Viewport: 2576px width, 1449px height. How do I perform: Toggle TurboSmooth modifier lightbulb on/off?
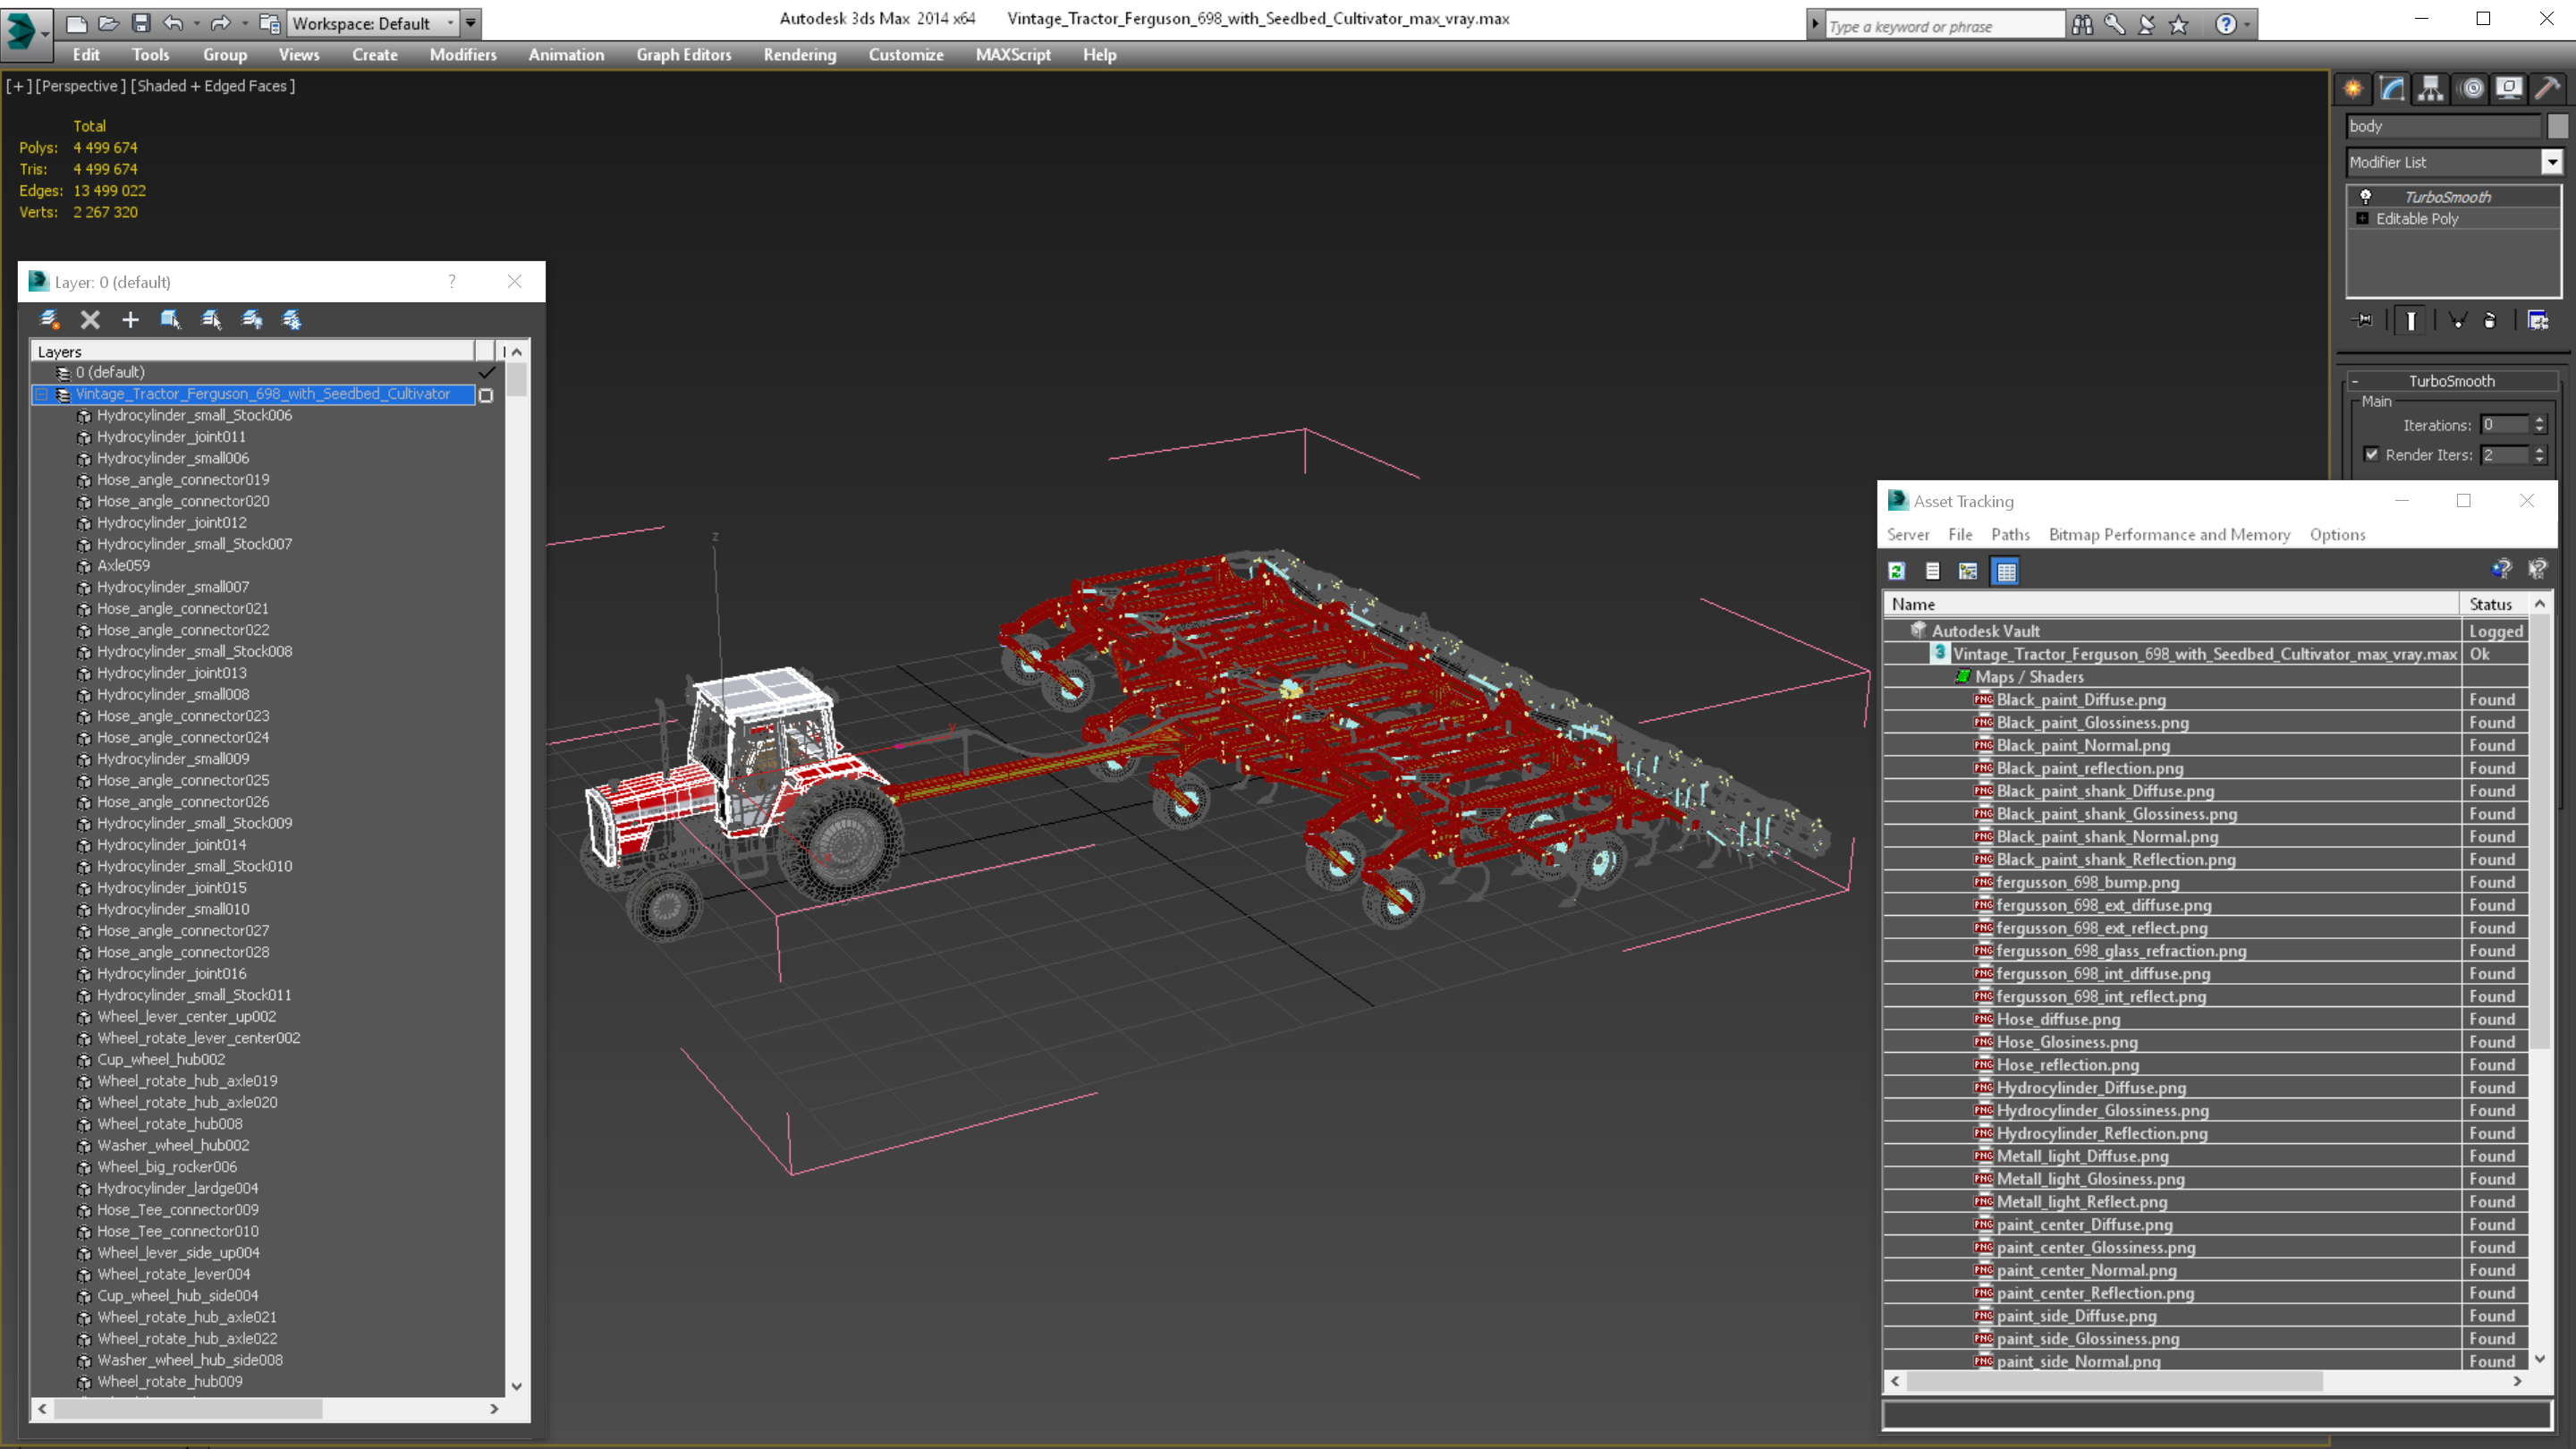point(2366,196)
